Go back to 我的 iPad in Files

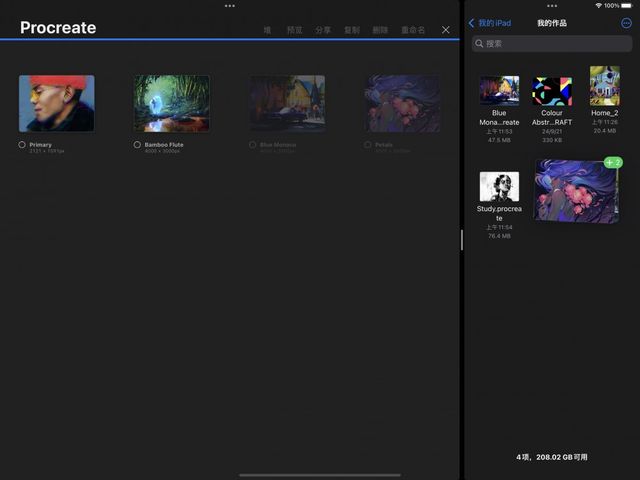490,23
